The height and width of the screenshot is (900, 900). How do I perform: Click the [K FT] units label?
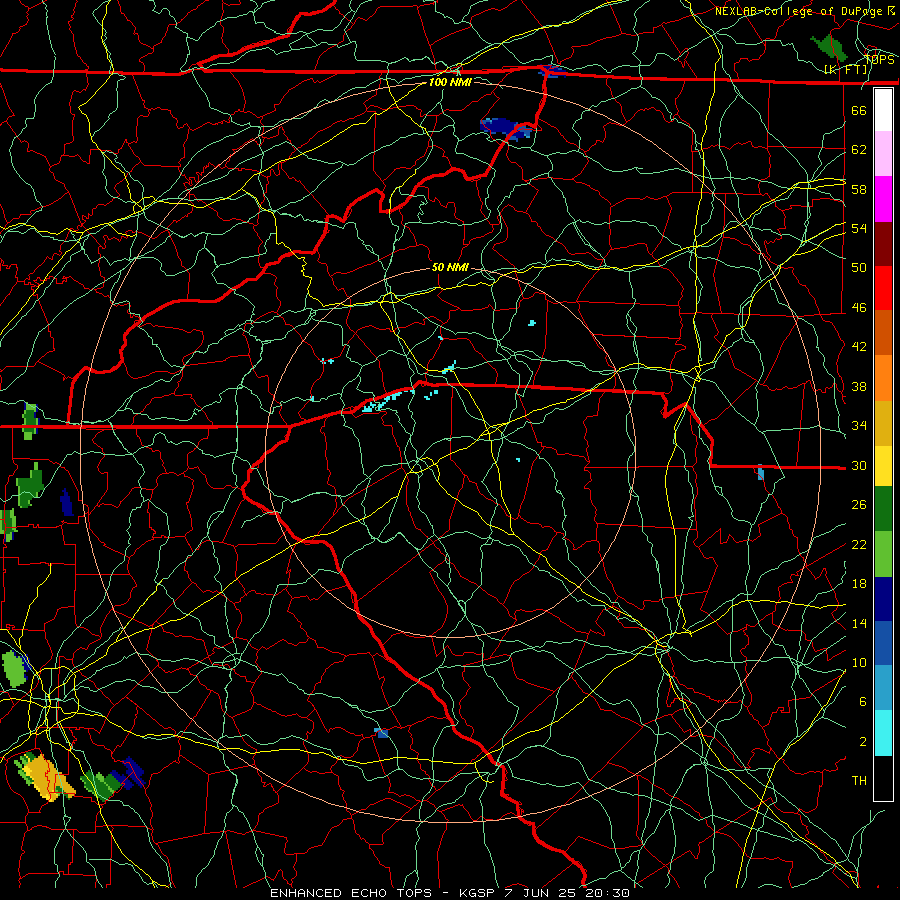pos(846,70)
